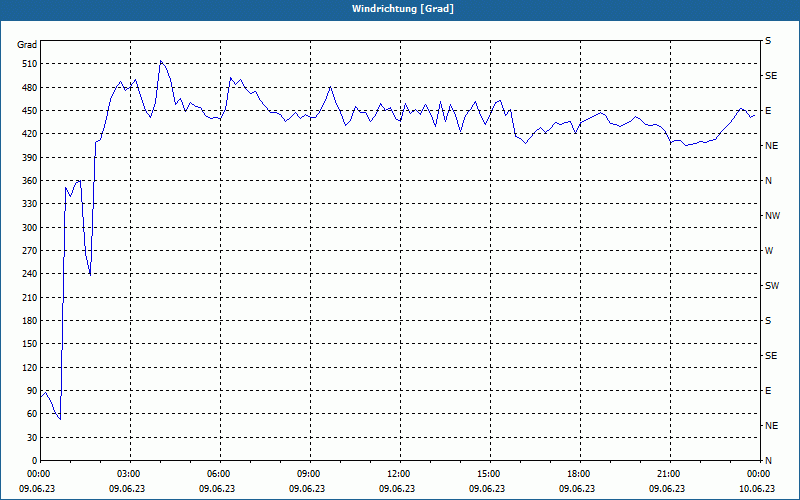
Task: Click the 180 y-axis value
Action: 30,321
